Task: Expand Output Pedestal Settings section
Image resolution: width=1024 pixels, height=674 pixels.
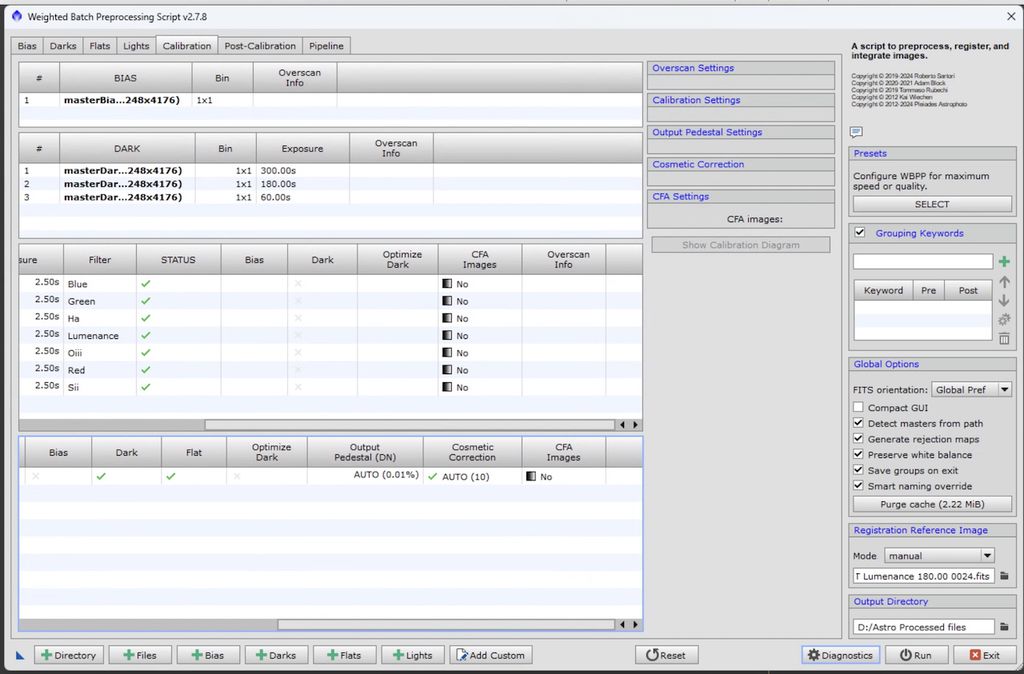Action: [741, 132]
